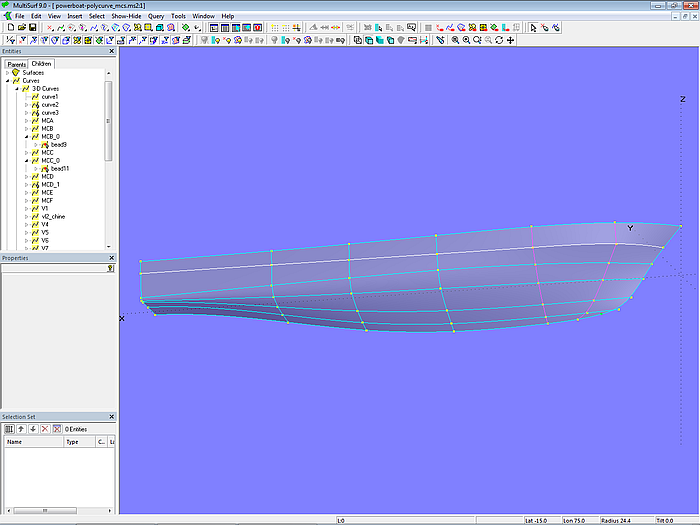Click the pin icon in Properties panel

(110, 268)
